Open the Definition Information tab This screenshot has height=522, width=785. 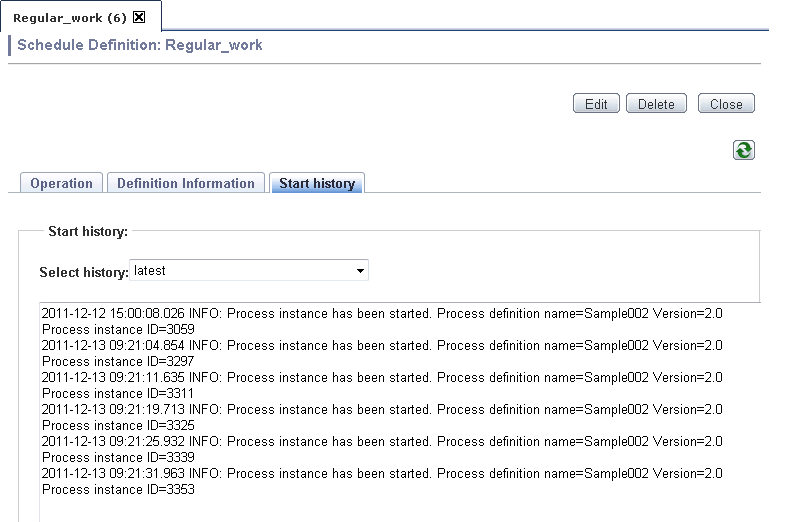pos(186,183)
